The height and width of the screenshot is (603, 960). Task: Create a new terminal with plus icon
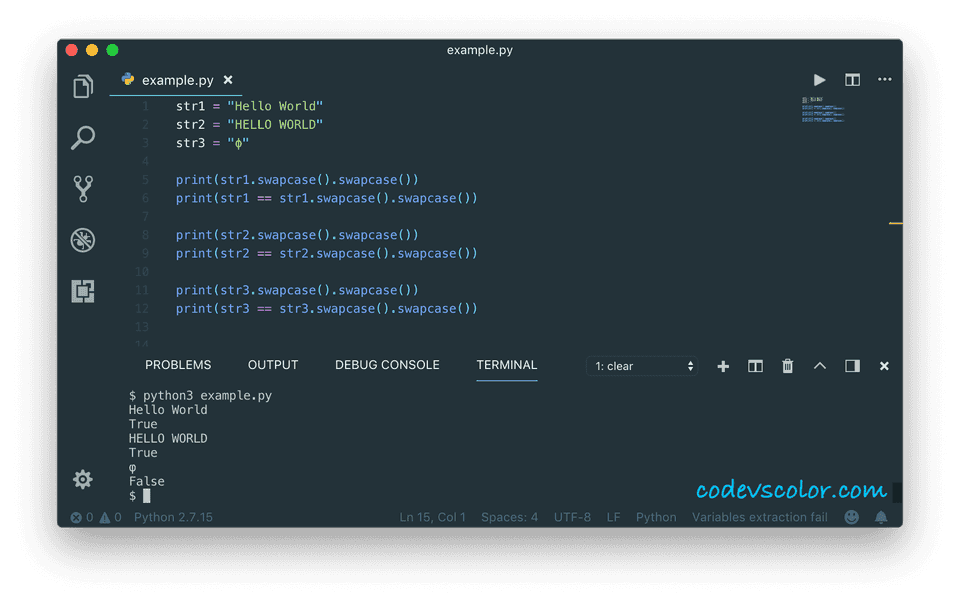(x=723, y=366)
